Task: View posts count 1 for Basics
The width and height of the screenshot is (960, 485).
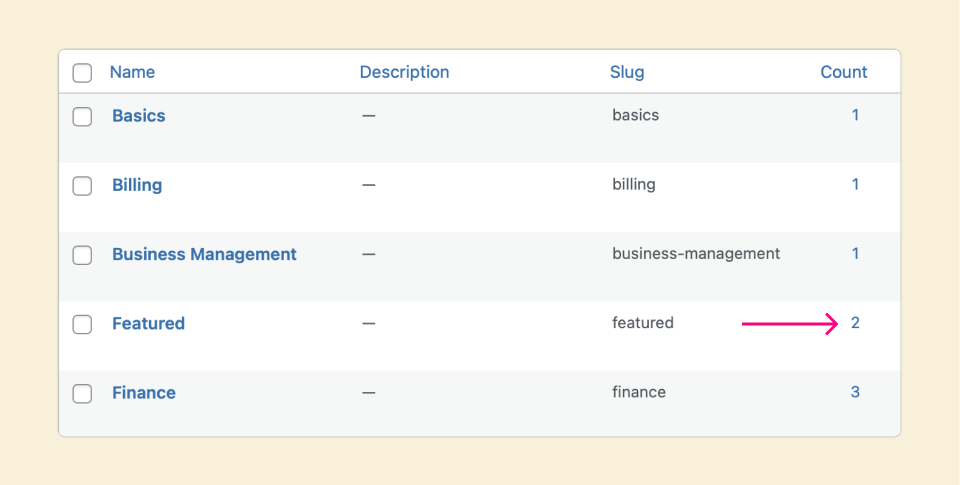Action: click(x=855, y=115)
